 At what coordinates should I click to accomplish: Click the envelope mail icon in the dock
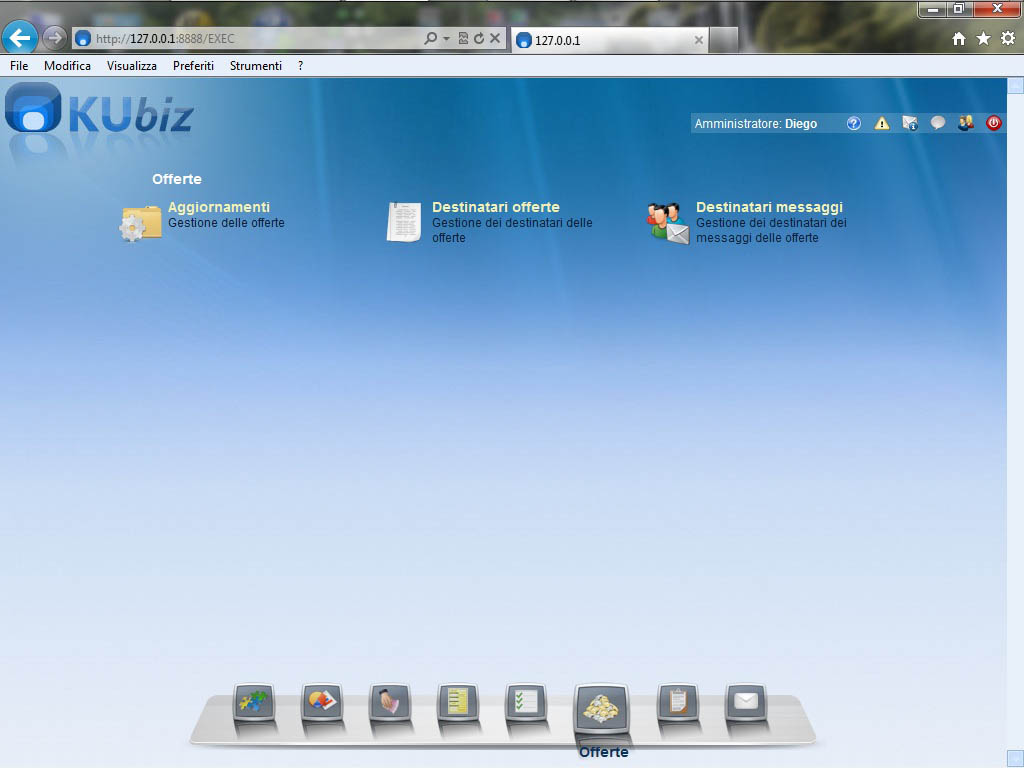coord(745,702)
